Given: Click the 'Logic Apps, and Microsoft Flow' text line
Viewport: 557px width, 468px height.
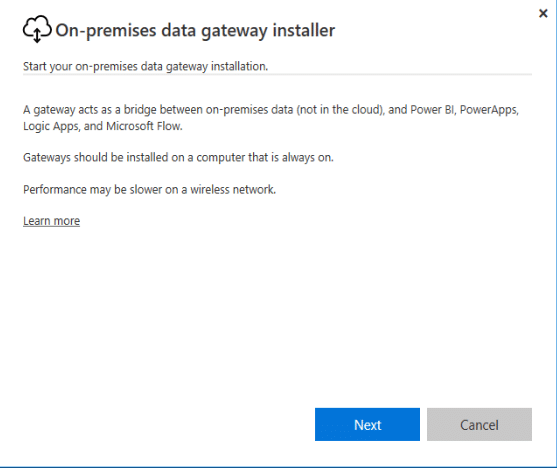Looking at the screenshot, I should pos(103,126).
